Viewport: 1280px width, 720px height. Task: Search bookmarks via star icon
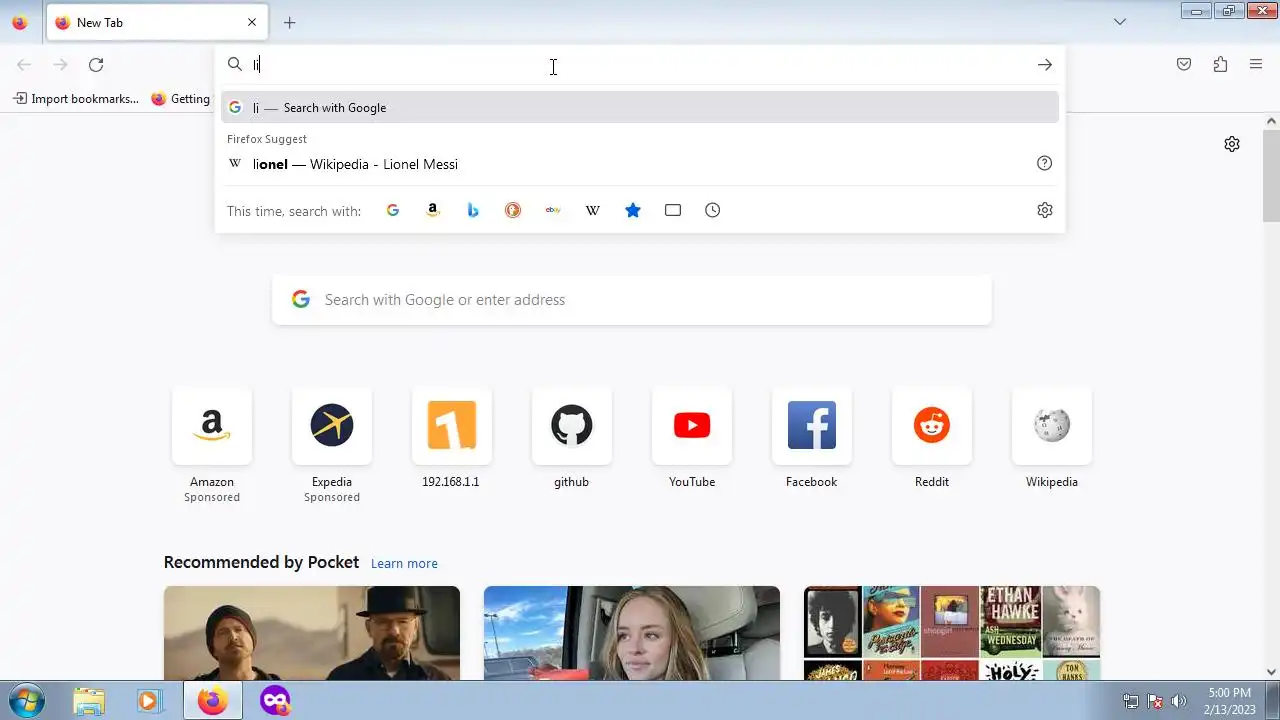click(x=633, y=210)
